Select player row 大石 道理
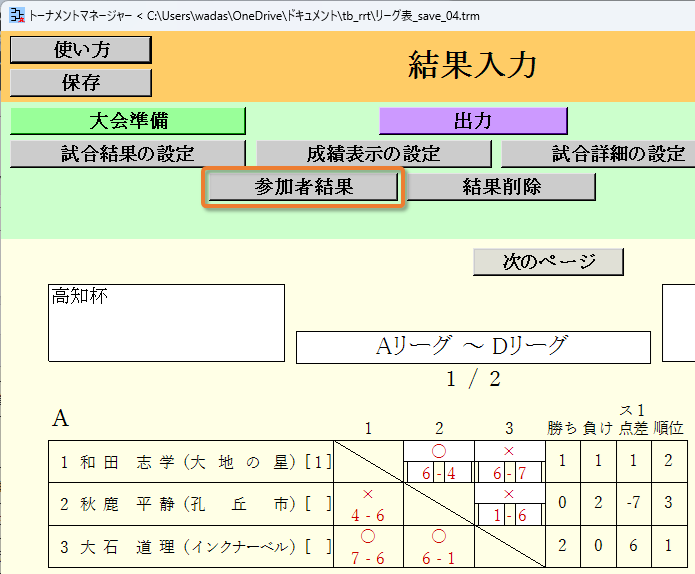Image resolution: width=695 pixels, height=574 pixels. [x=191, y=546]
